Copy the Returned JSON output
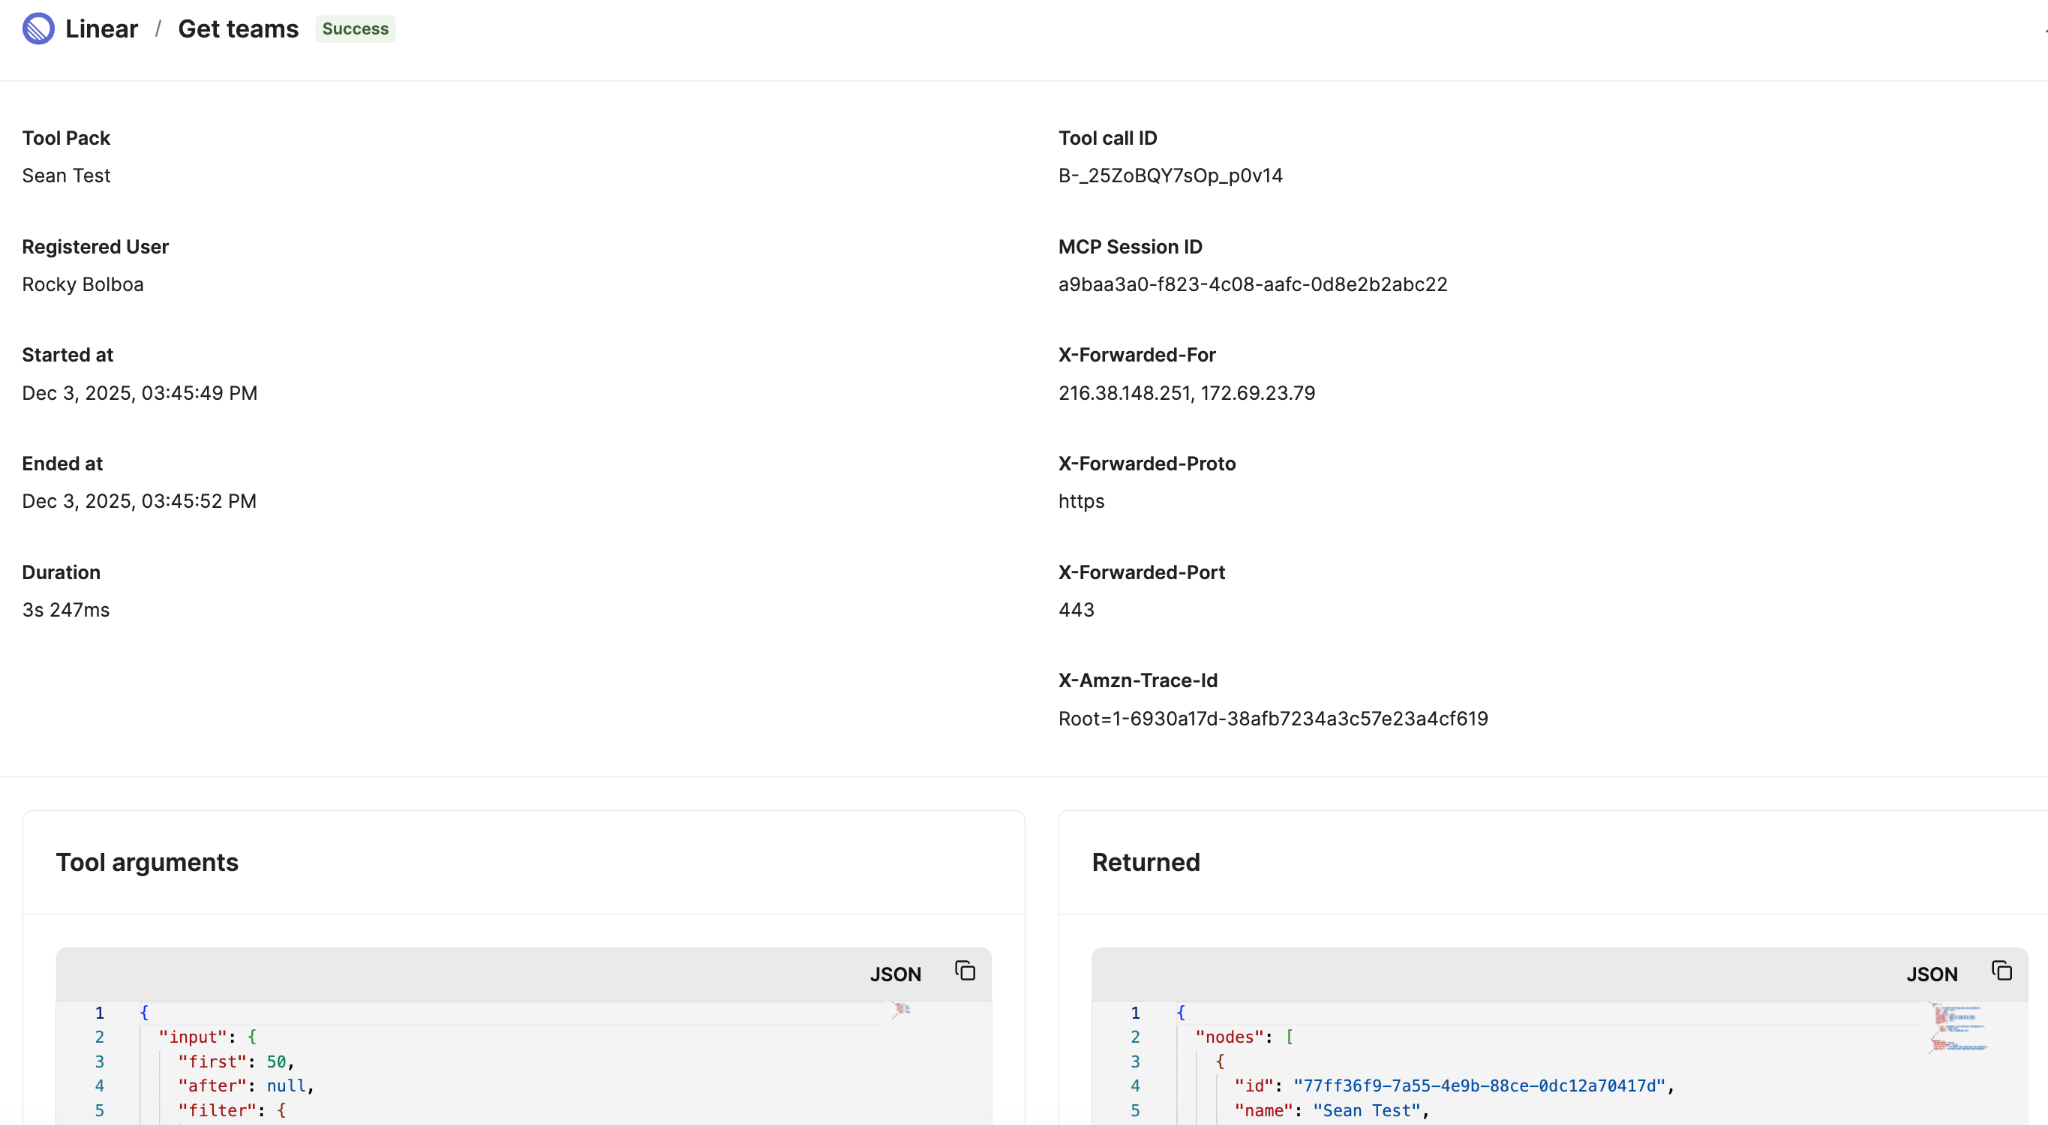The width and height of the screenshot is (2048, 1125). 2001,971
